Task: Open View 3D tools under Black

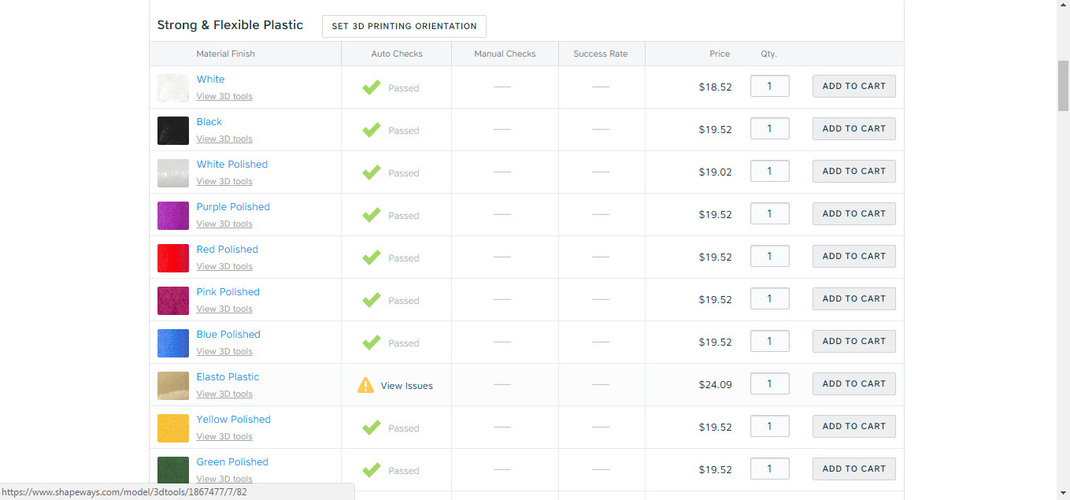Action: [225, 138]
